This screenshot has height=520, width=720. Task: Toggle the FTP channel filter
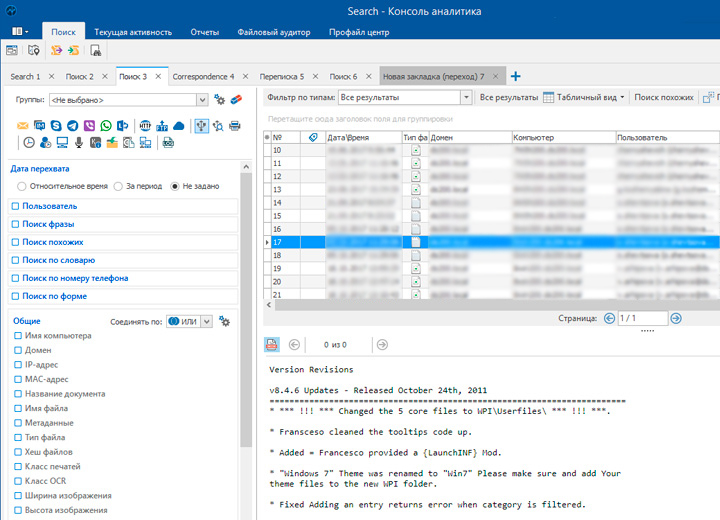[x=162, y=125]
